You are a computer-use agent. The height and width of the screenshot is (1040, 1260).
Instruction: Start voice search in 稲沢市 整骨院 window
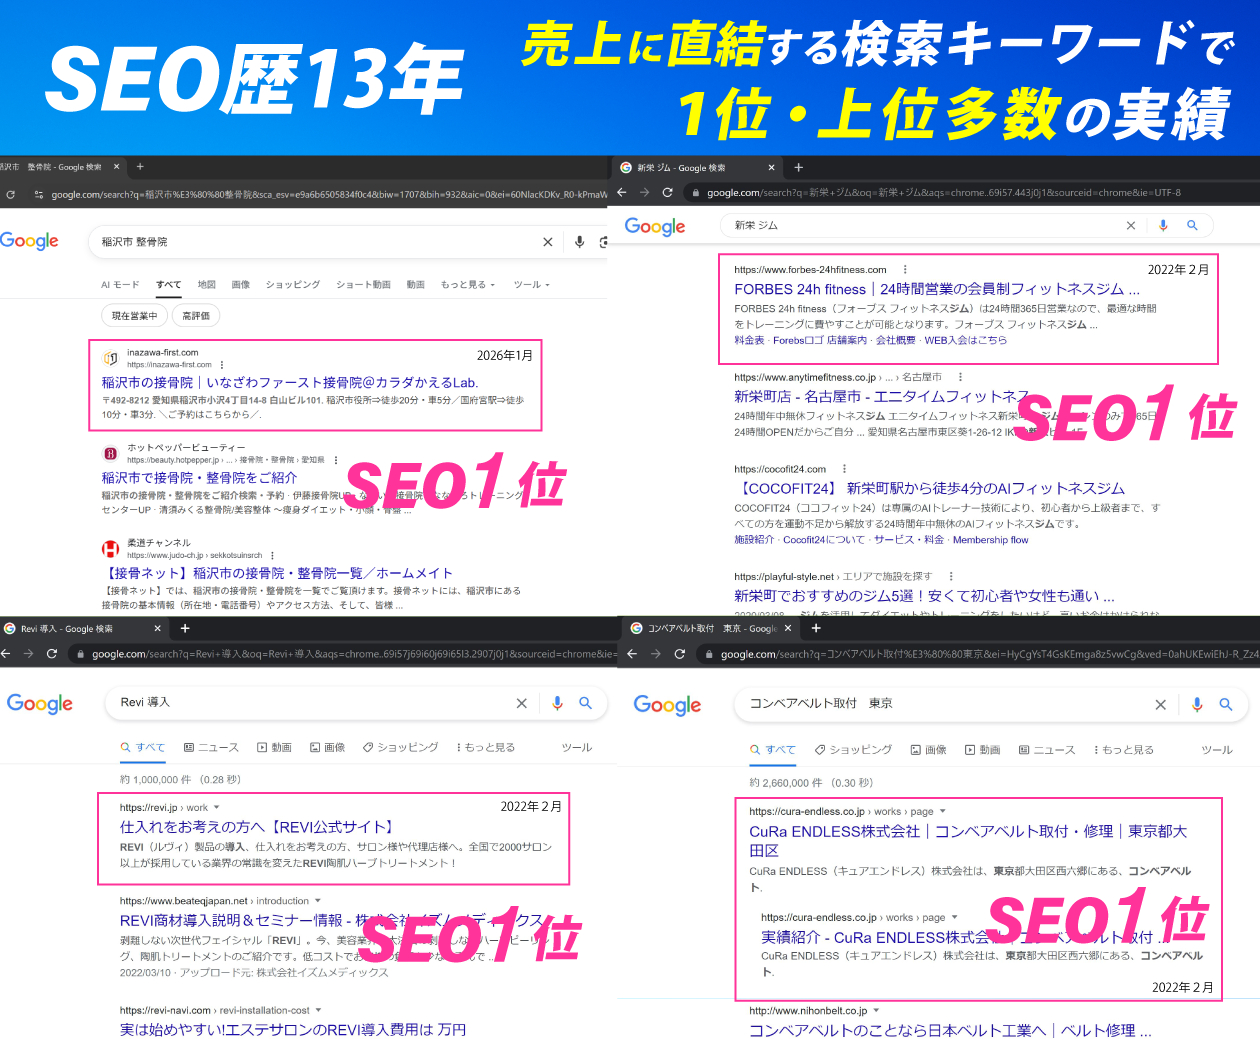click(x=579, y=242)
